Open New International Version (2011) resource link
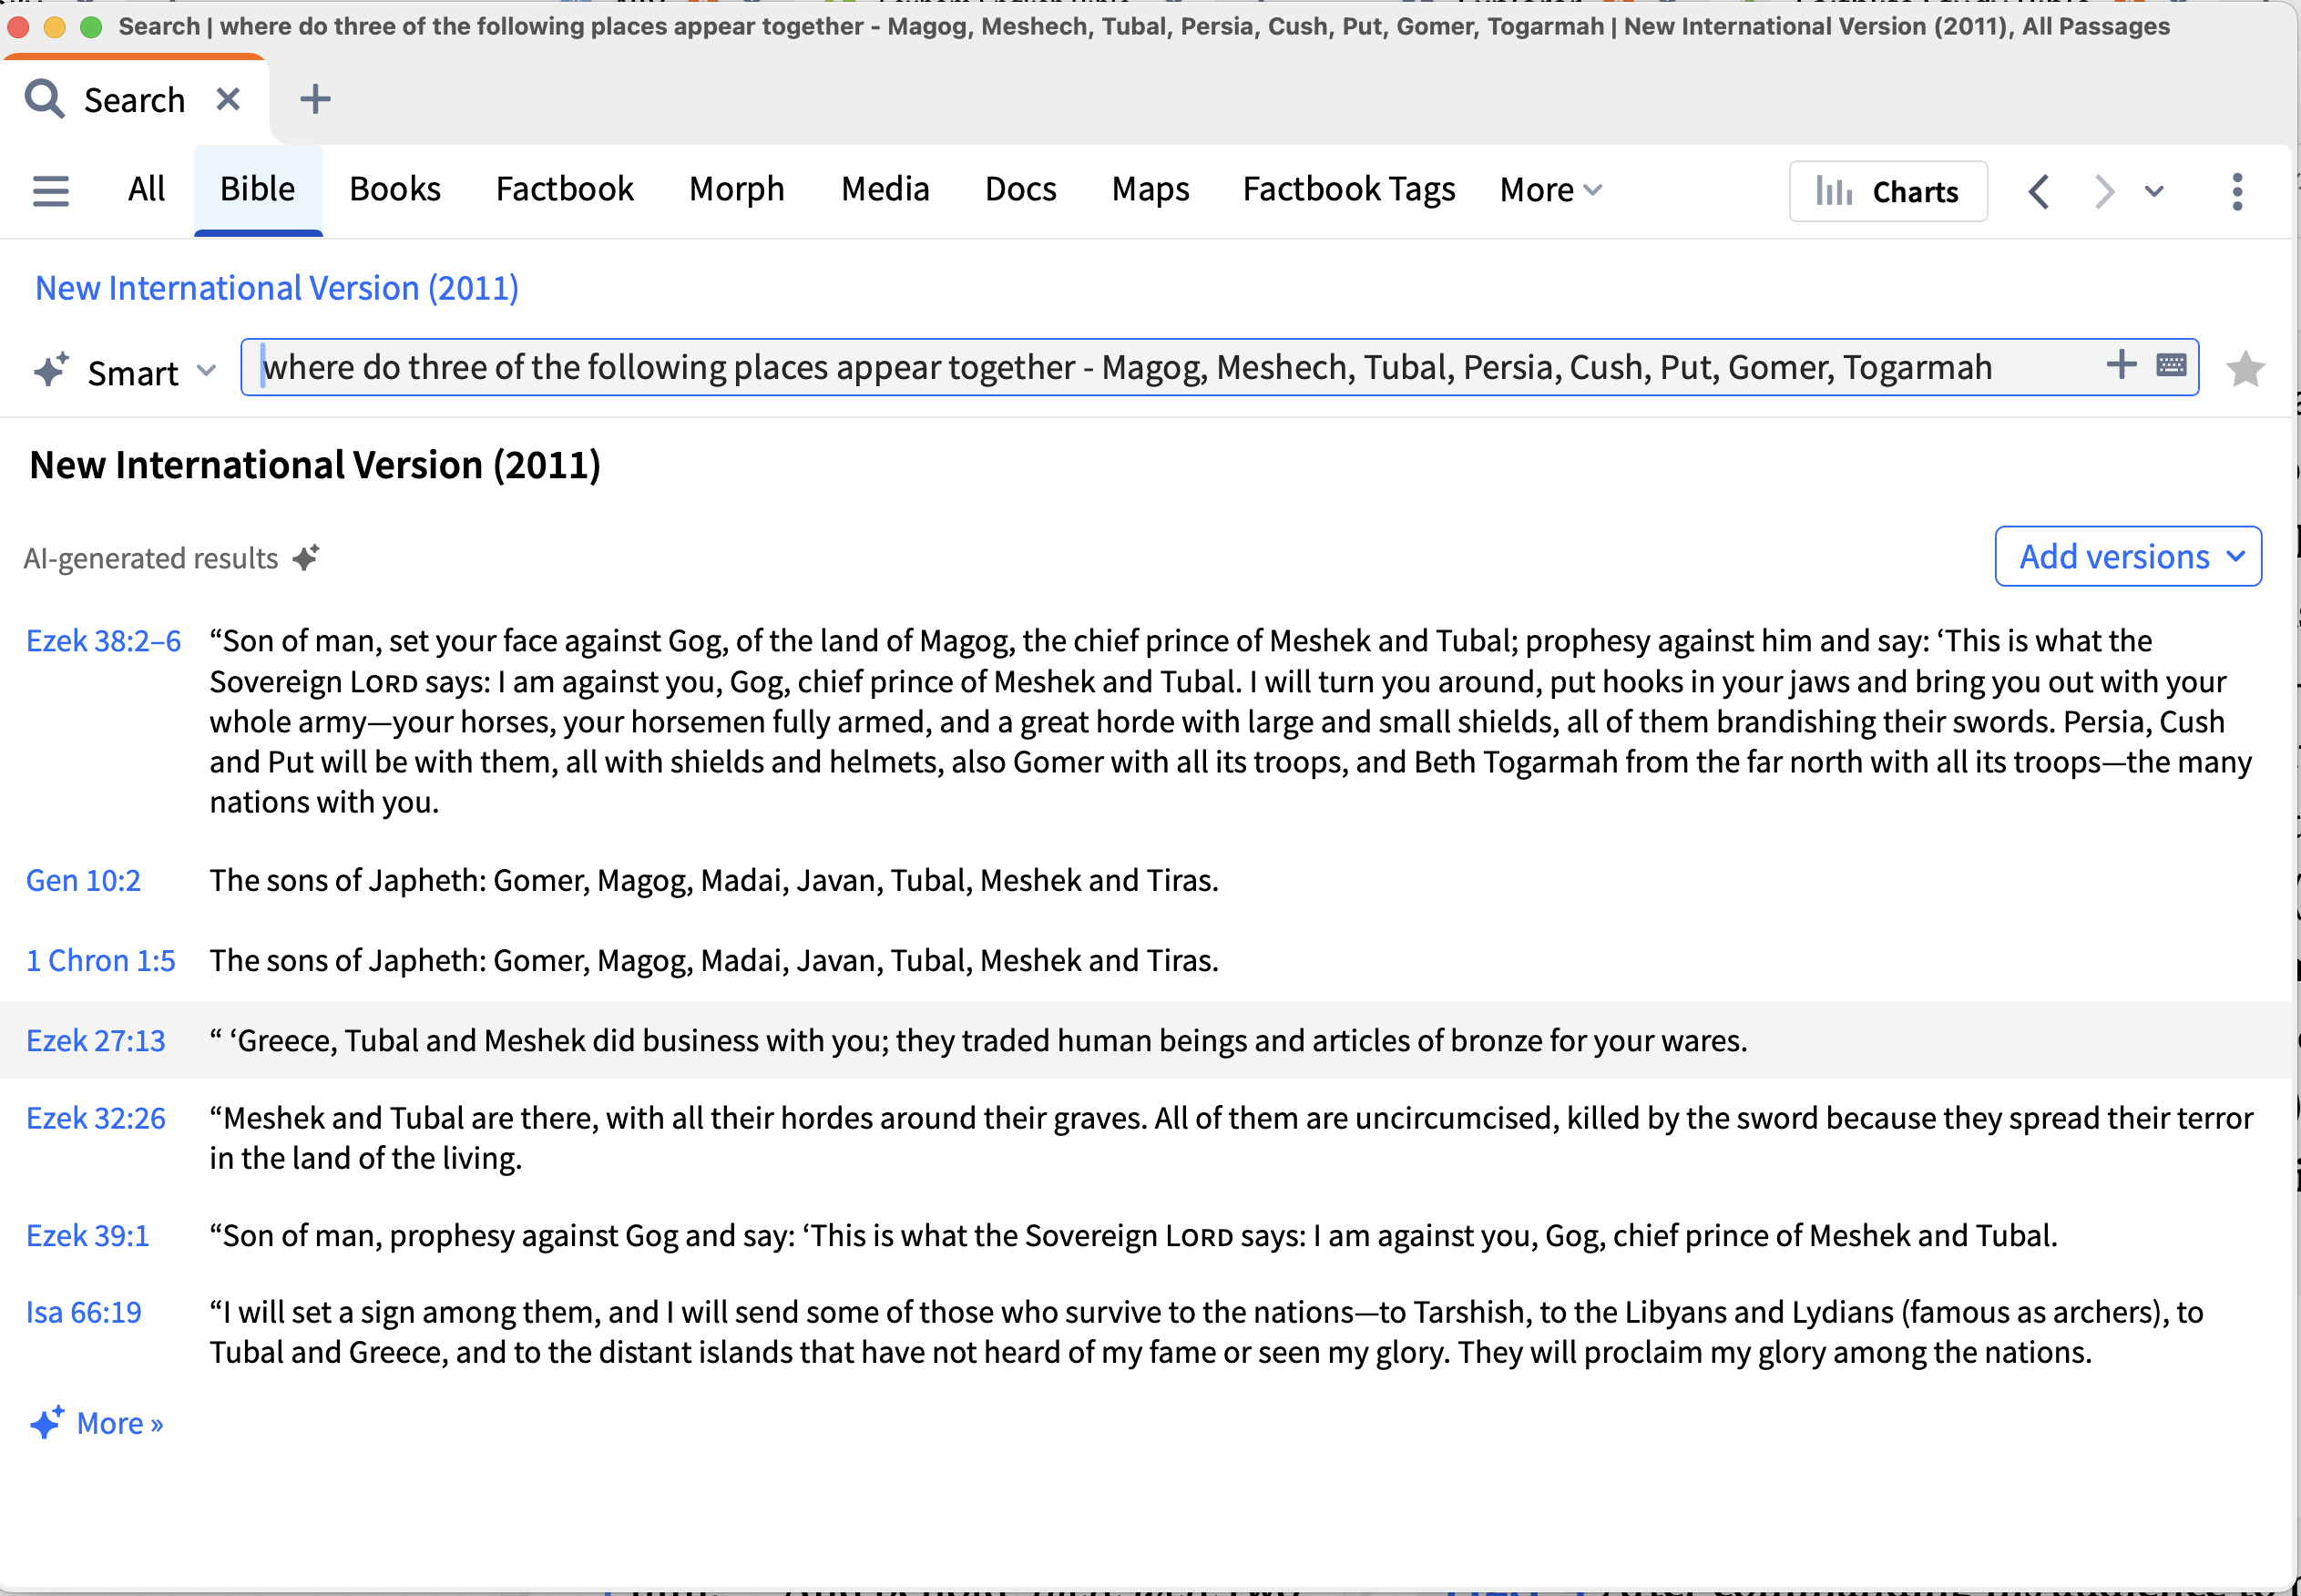Viewport: 2301px width, 1596px height. tap(277, 288)
